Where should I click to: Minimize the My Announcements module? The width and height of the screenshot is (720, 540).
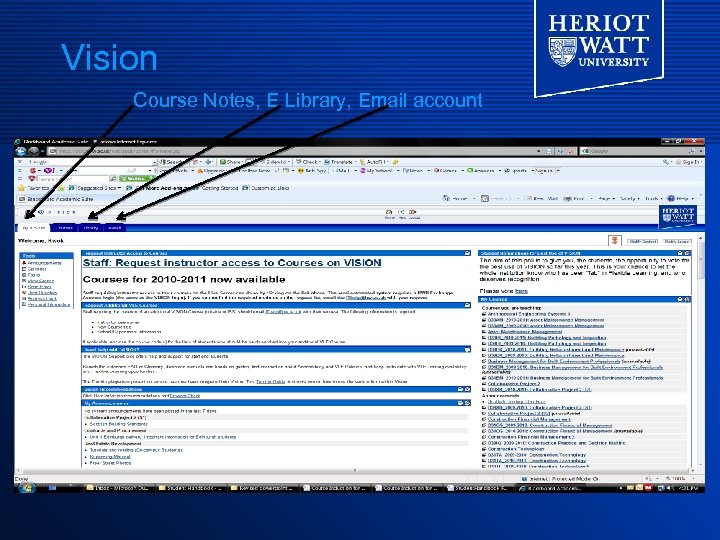tap(461, 403)
